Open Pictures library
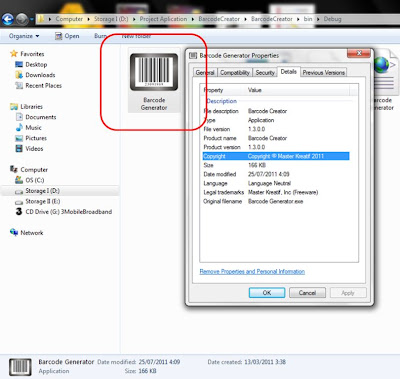 (36, 138)
